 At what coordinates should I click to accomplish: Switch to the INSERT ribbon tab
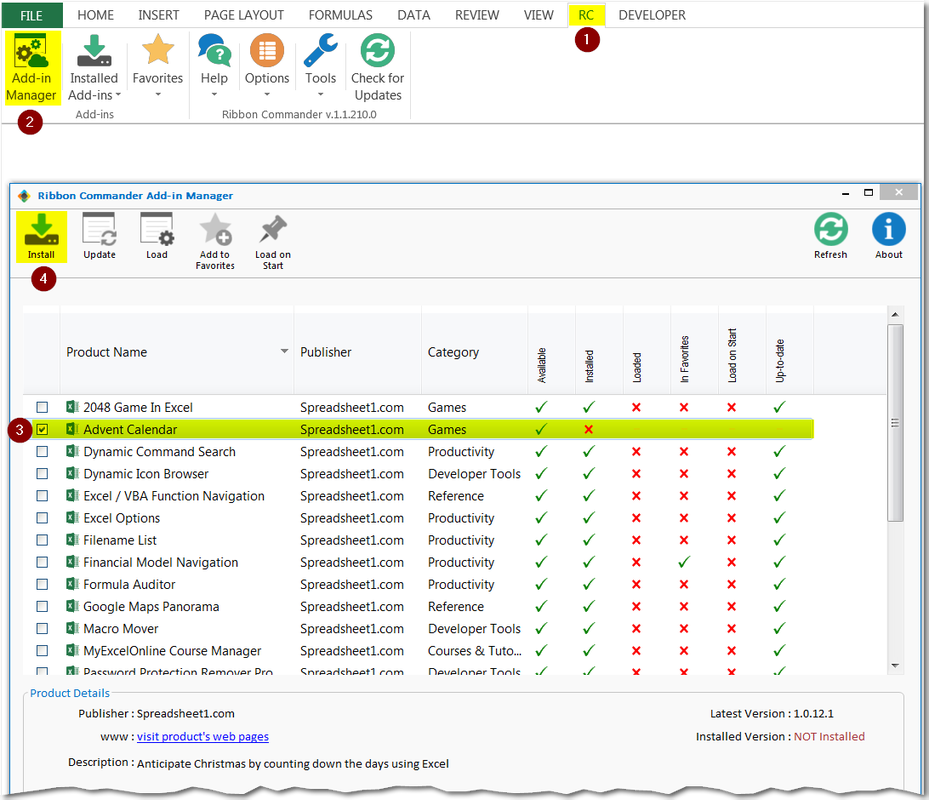click(x=159, y=15)
